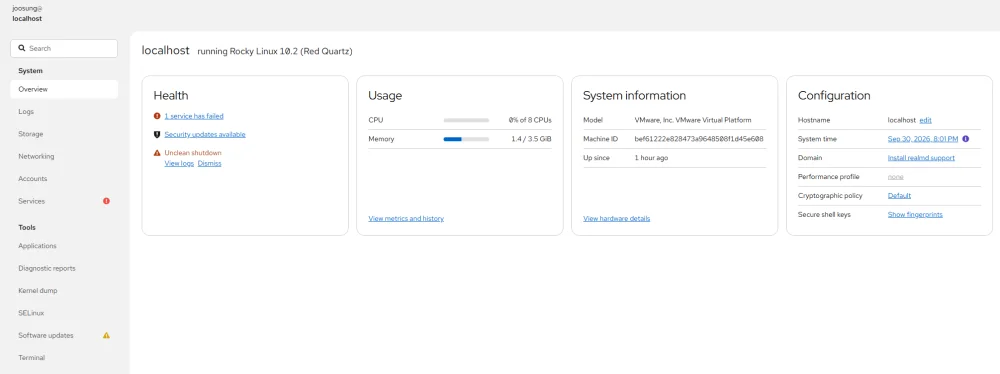The width and height of the screenshot is (1000, 374).
Task: Click edit next to the hostname
Action: coord(925,120)
